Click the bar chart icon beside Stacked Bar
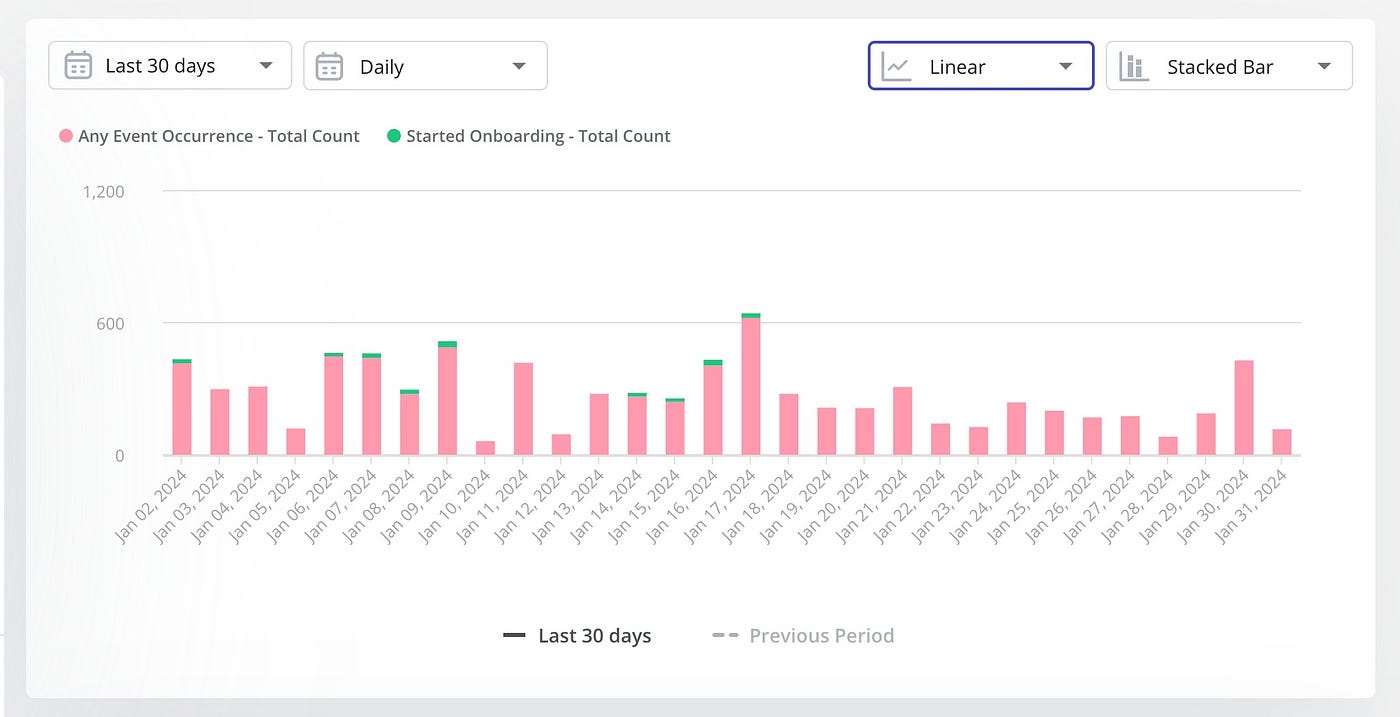 point(1134,67)
